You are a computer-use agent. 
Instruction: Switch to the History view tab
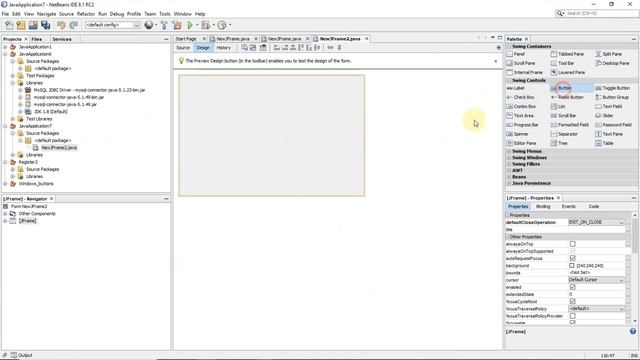pyautogui.click(x=223, y=48)
